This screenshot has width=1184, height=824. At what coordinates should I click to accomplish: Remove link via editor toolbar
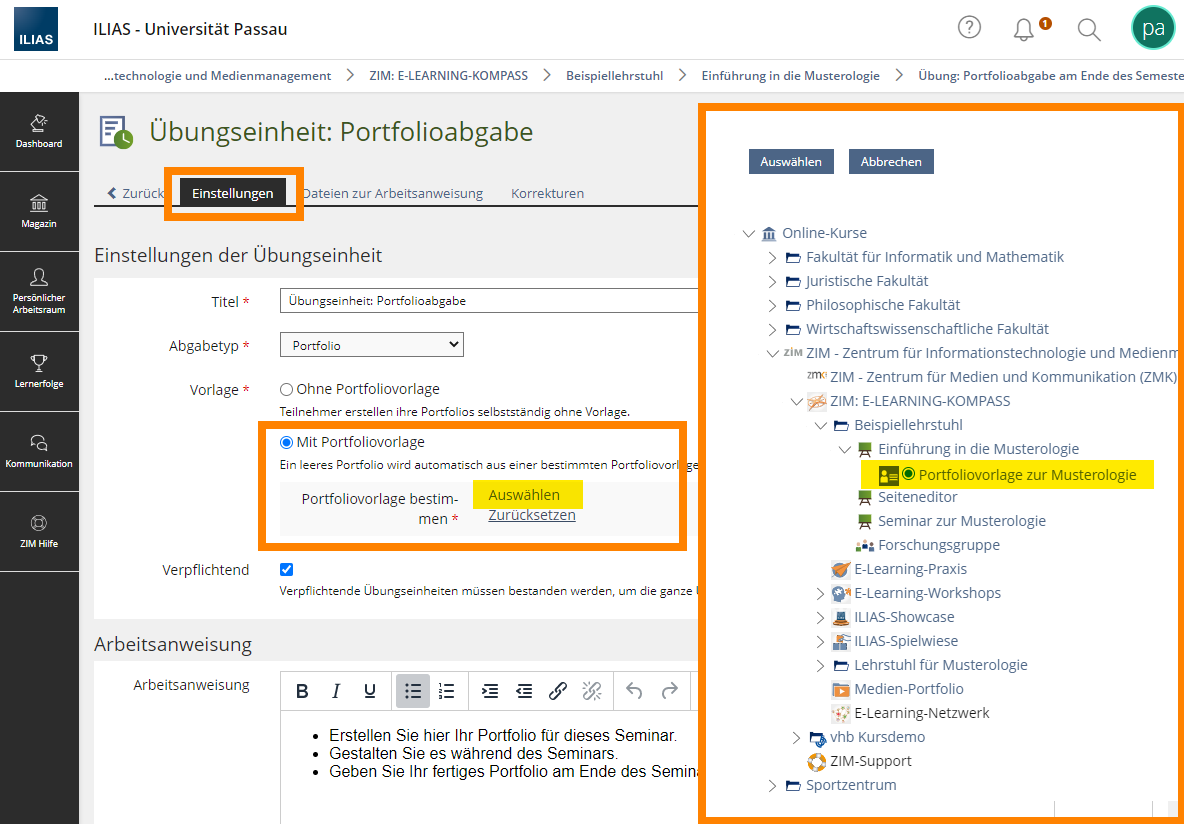coord(592,691)
